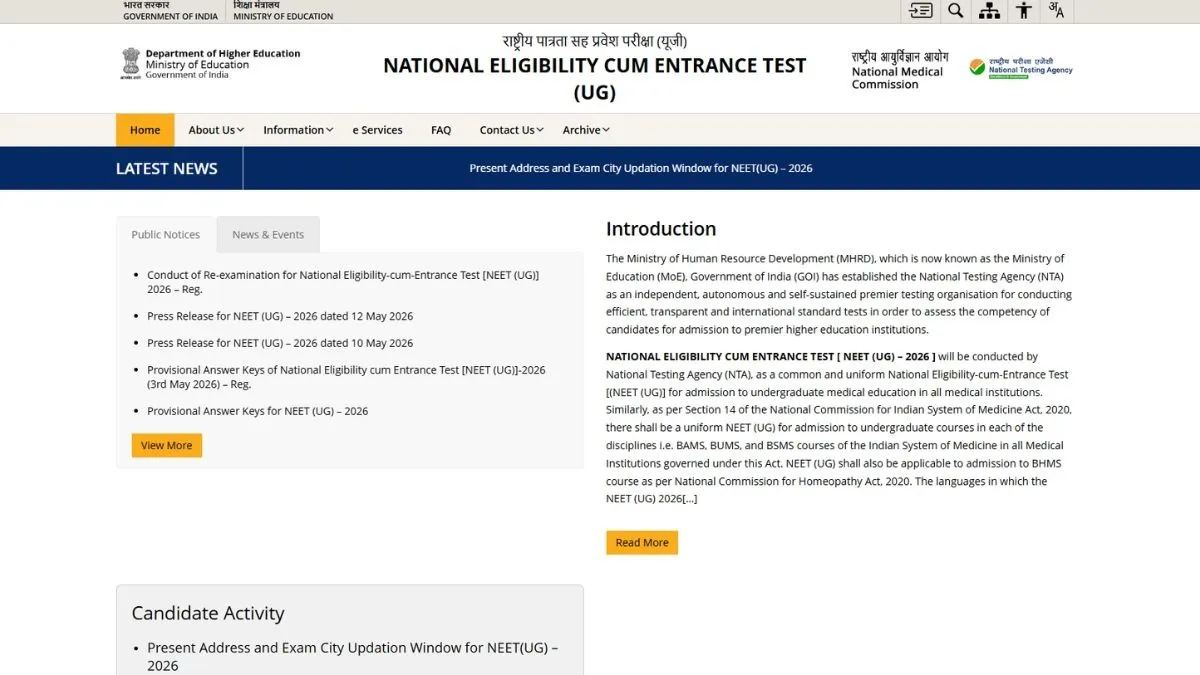Open Candidate Activity address updation link
Screen dimensions: 1200x675
pyautogui.click(x=352, y=657)
